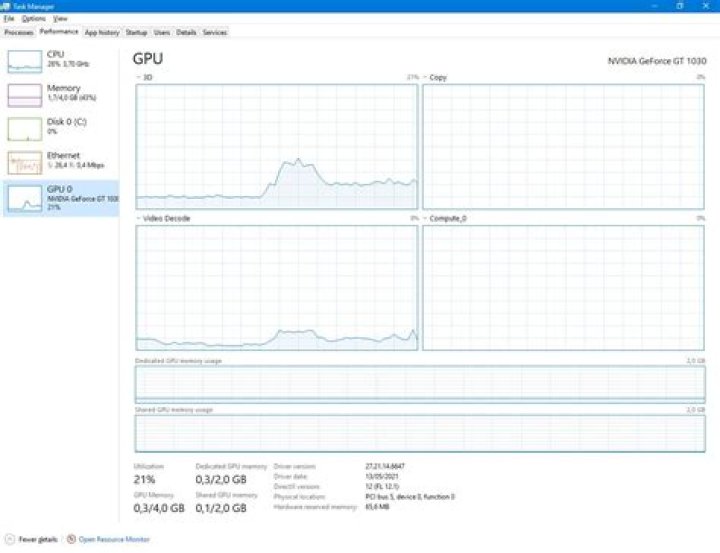The width and height of the screenshot is (720, 553).
Task: Switch to the Processes tab
Action: [19, 33]
